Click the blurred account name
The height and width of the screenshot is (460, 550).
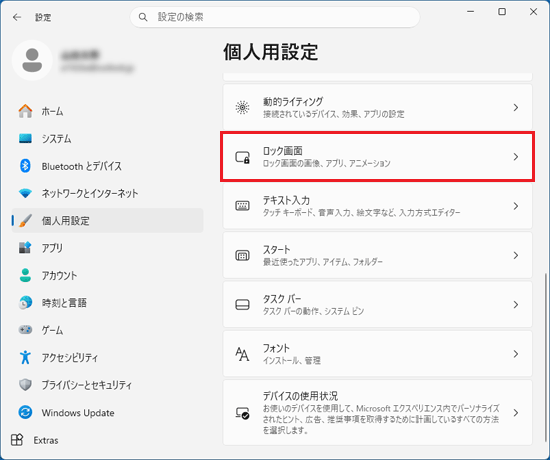coord(80,55)
